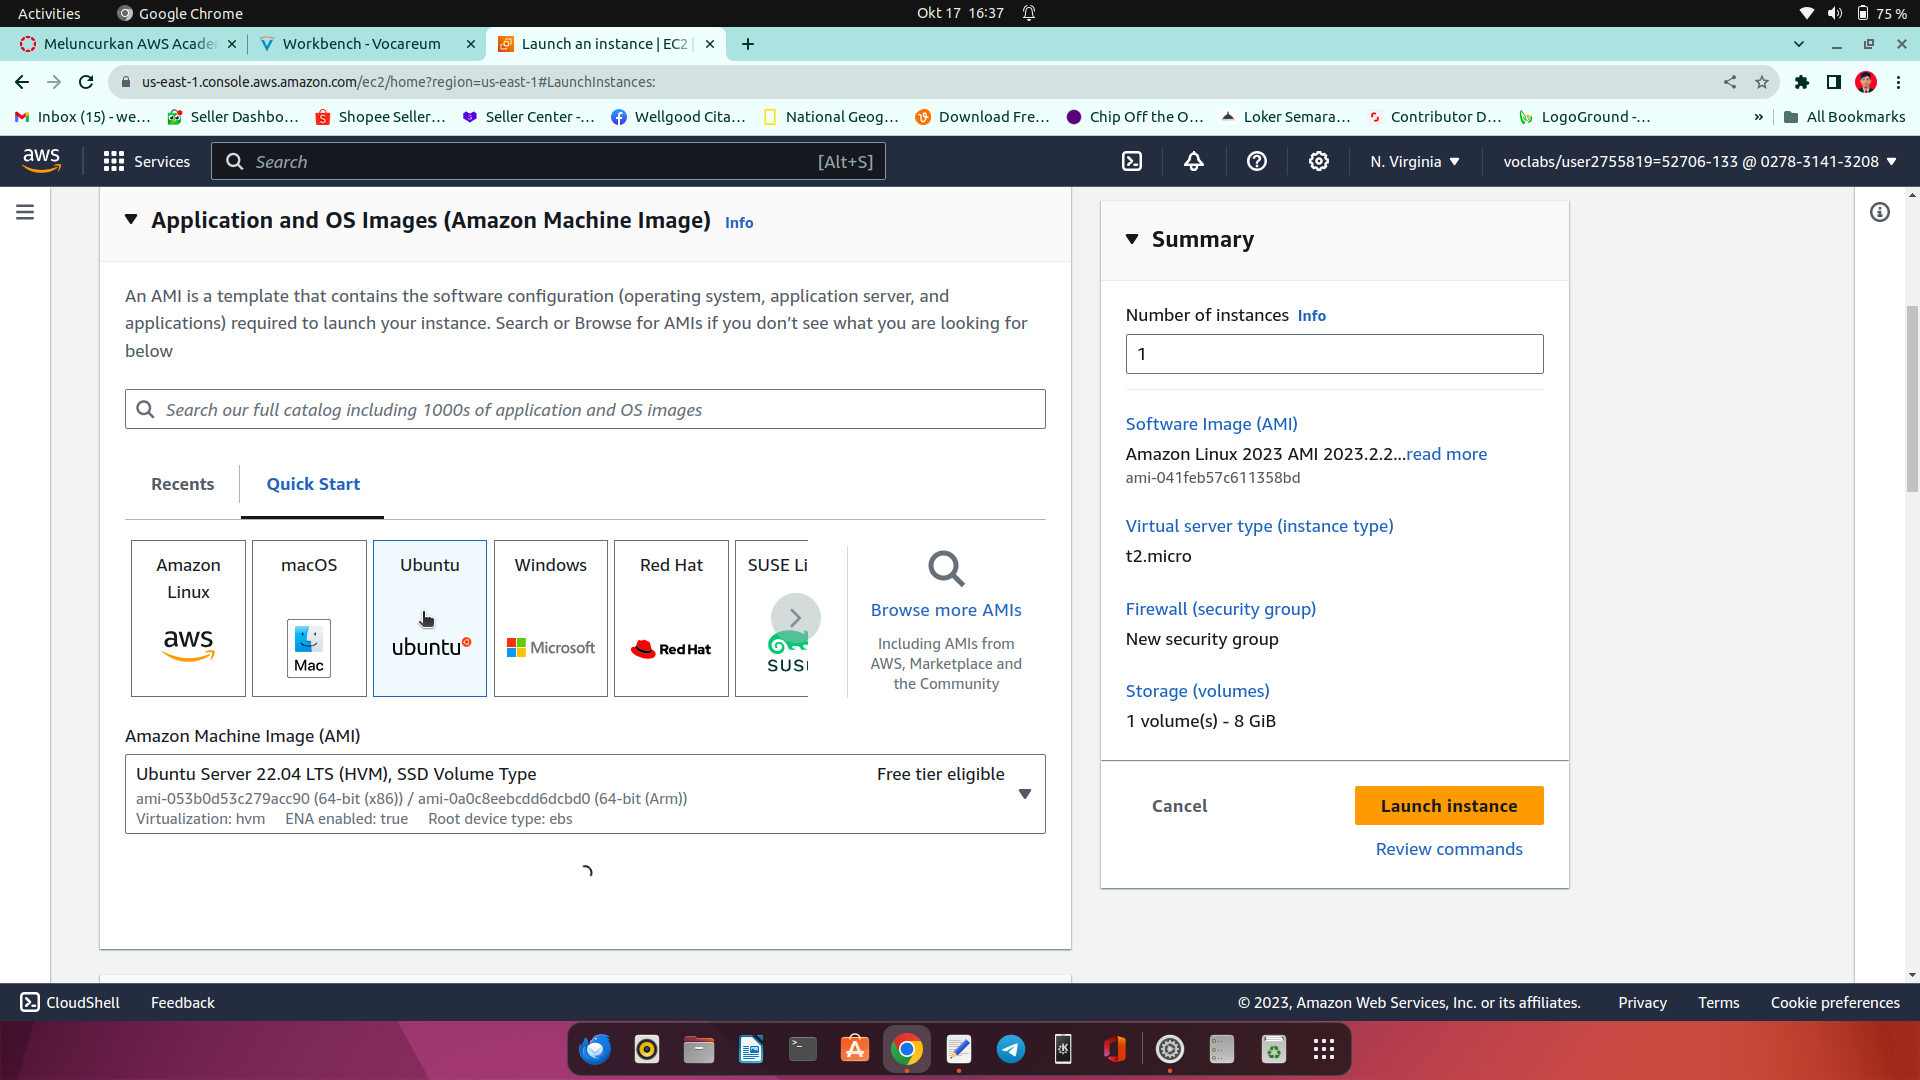Open the Review commands link
This screenshot has height=1080, width=1920.
point(1448,849)
